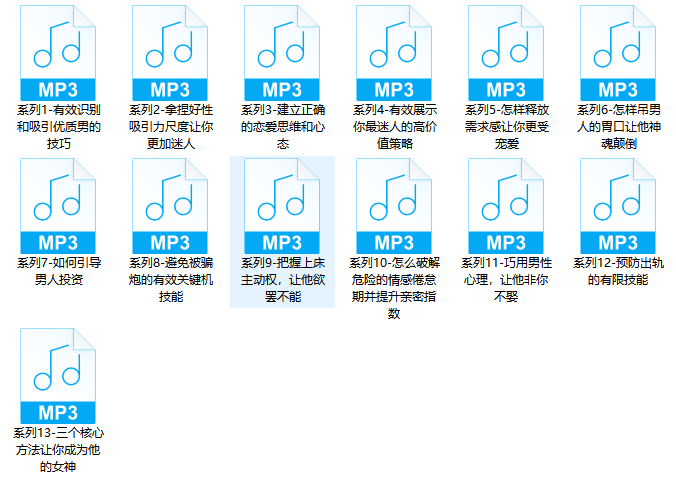Click the file name 系列13-三个核心方法让你成为他的女神
Viewport: 676px width, 494px height.
point(58,450)
